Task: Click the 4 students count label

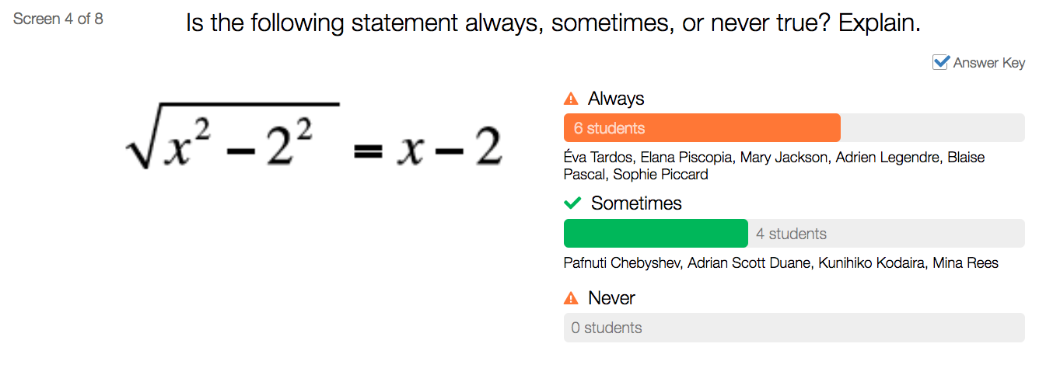Action: click(791, 234)
